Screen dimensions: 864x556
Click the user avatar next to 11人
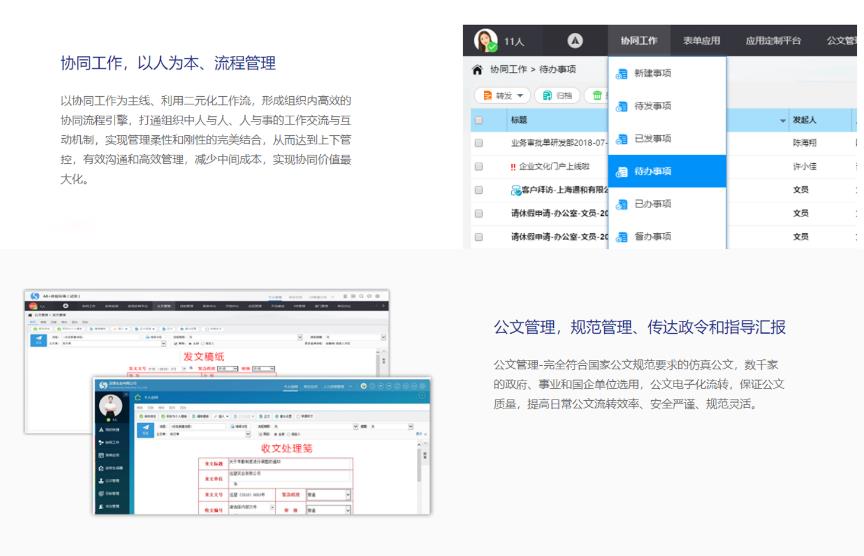pyautogui.click(x=486, y=41)
